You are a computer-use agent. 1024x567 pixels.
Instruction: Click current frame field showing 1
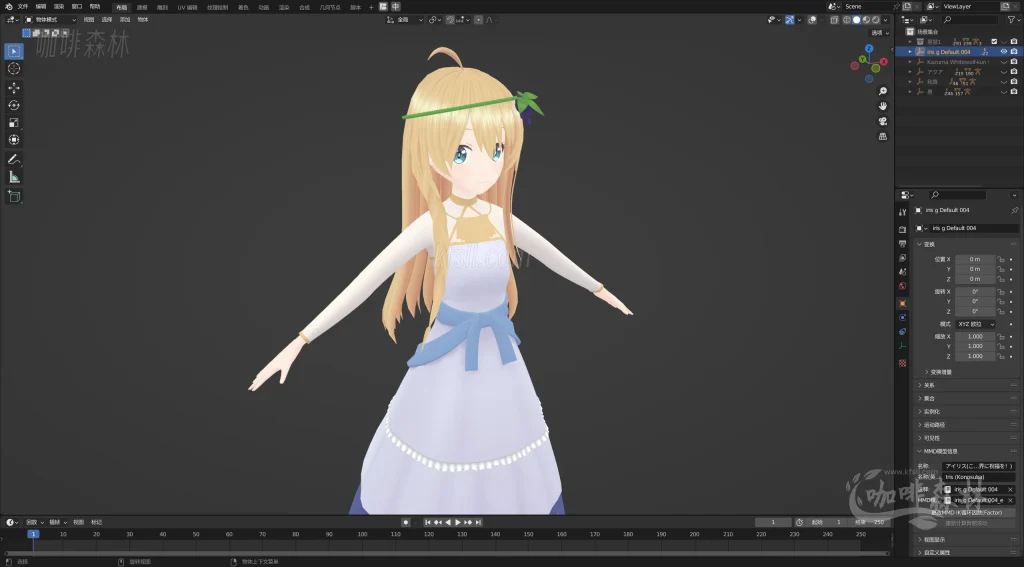(x=773, y=522)
